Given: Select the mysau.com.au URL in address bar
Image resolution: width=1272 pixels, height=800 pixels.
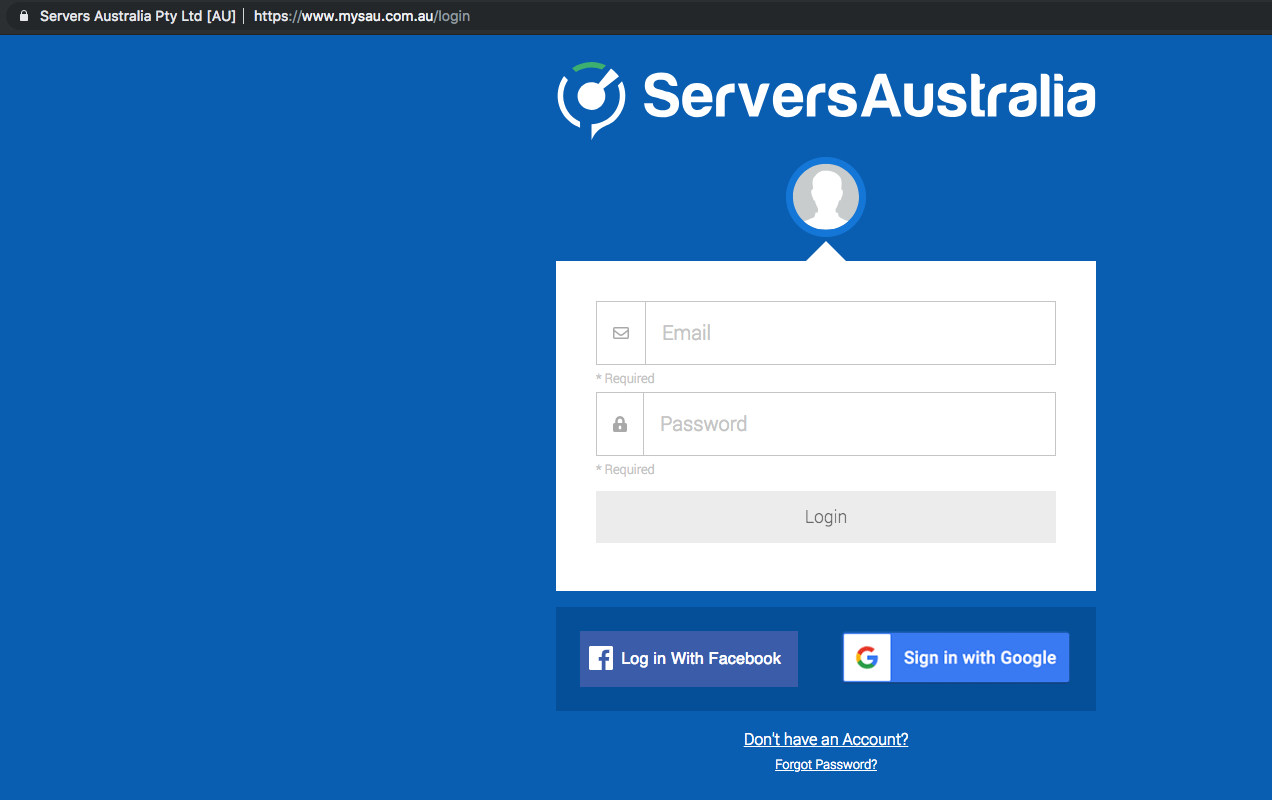Looking at the screenshot, I should point(361,16).
